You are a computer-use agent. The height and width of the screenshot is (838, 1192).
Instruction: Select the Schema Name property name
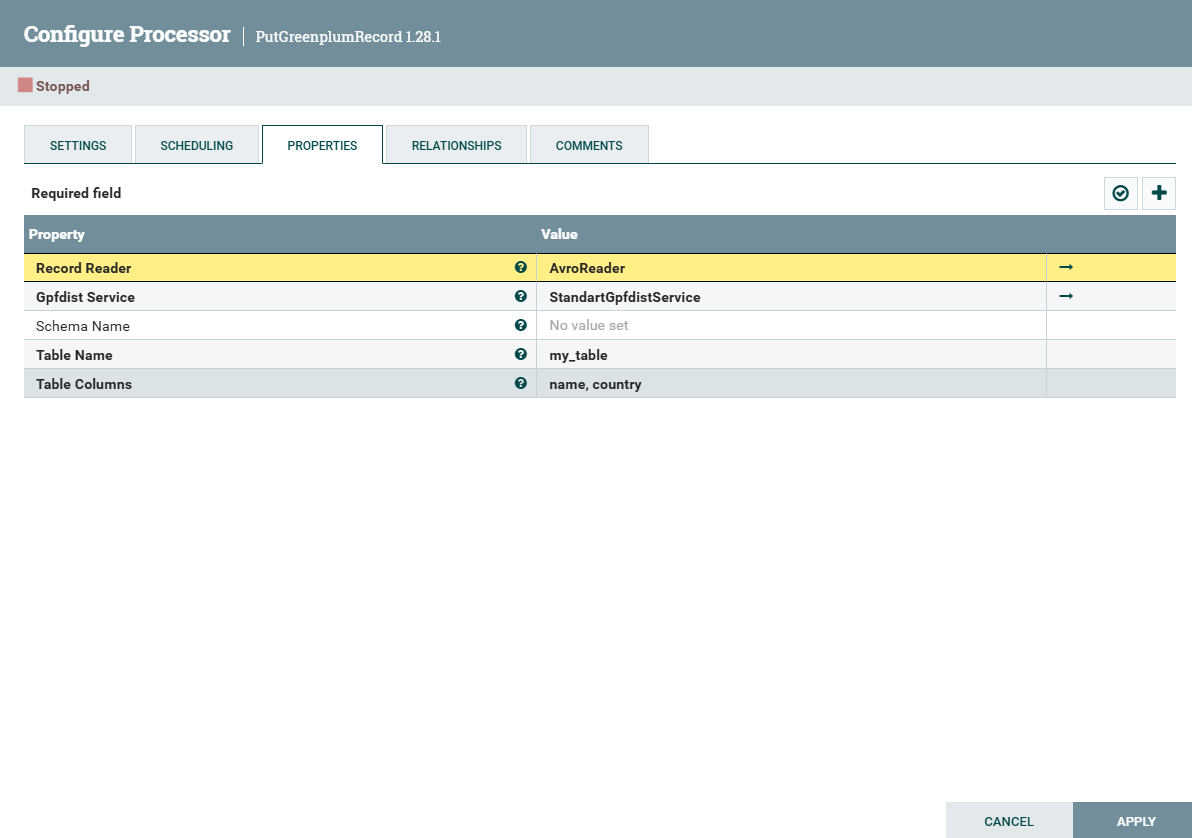83,325
